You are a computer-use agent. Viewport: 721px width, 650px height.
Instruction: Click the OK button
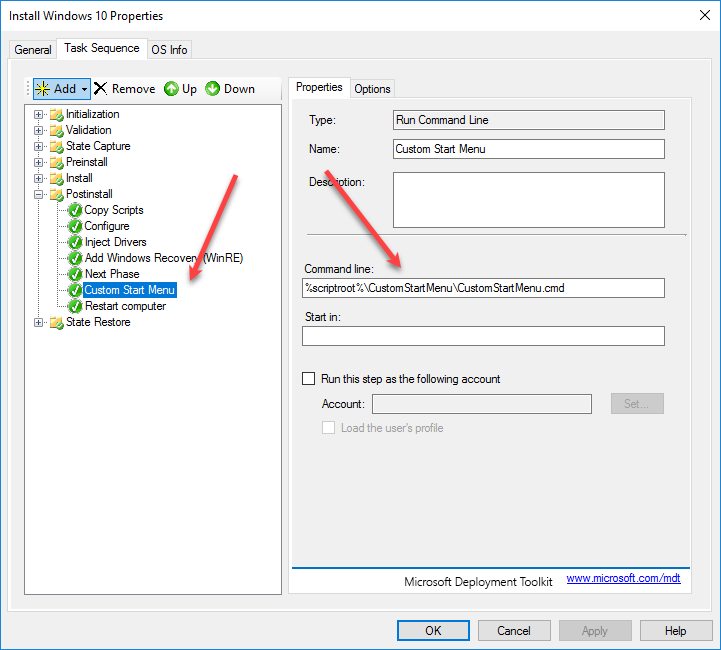pos(433,631)
